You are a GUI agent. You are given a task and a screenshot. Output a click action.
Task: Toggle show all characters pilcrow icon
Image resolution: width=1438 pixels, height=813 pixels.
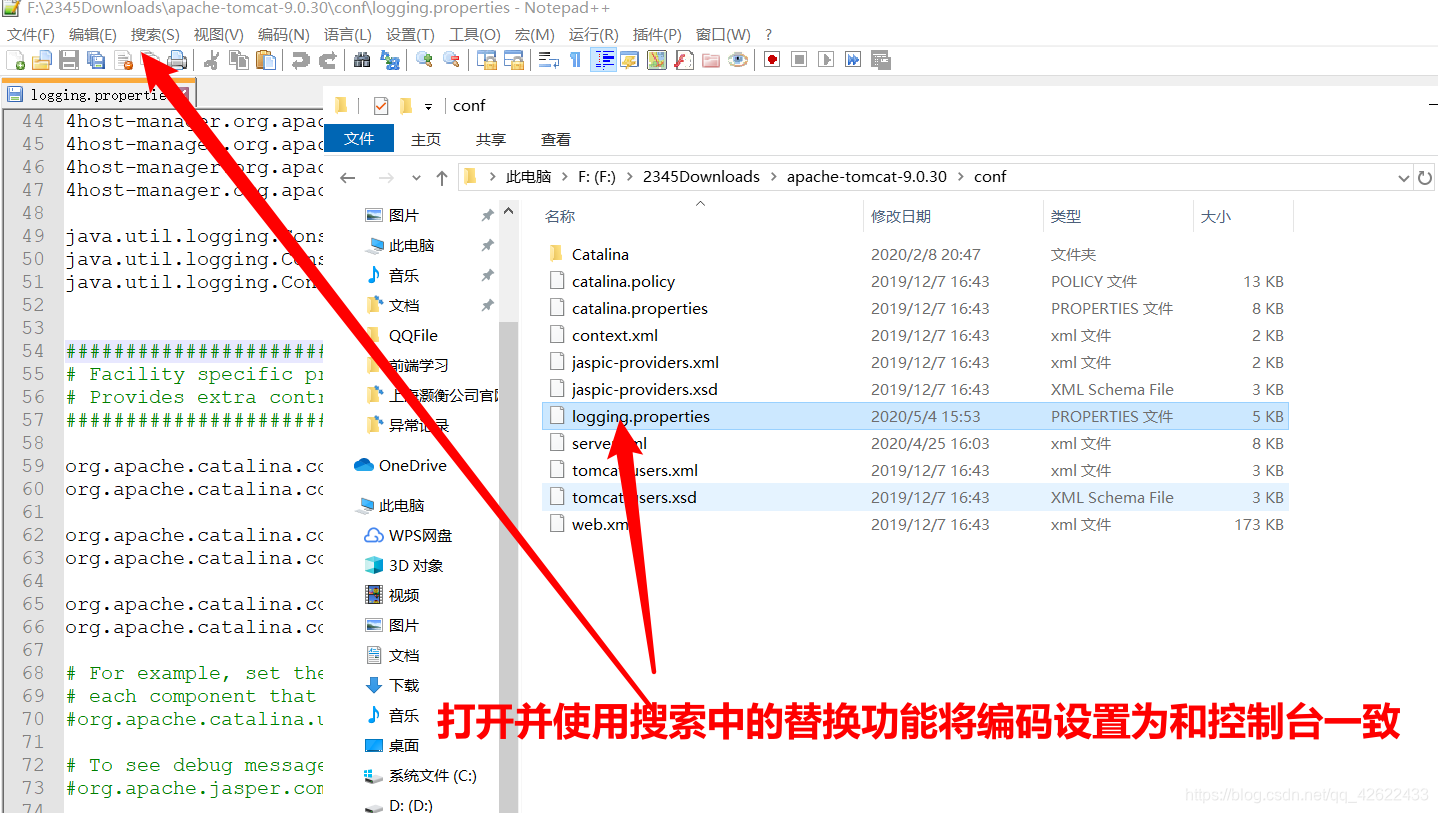point(575,60)
